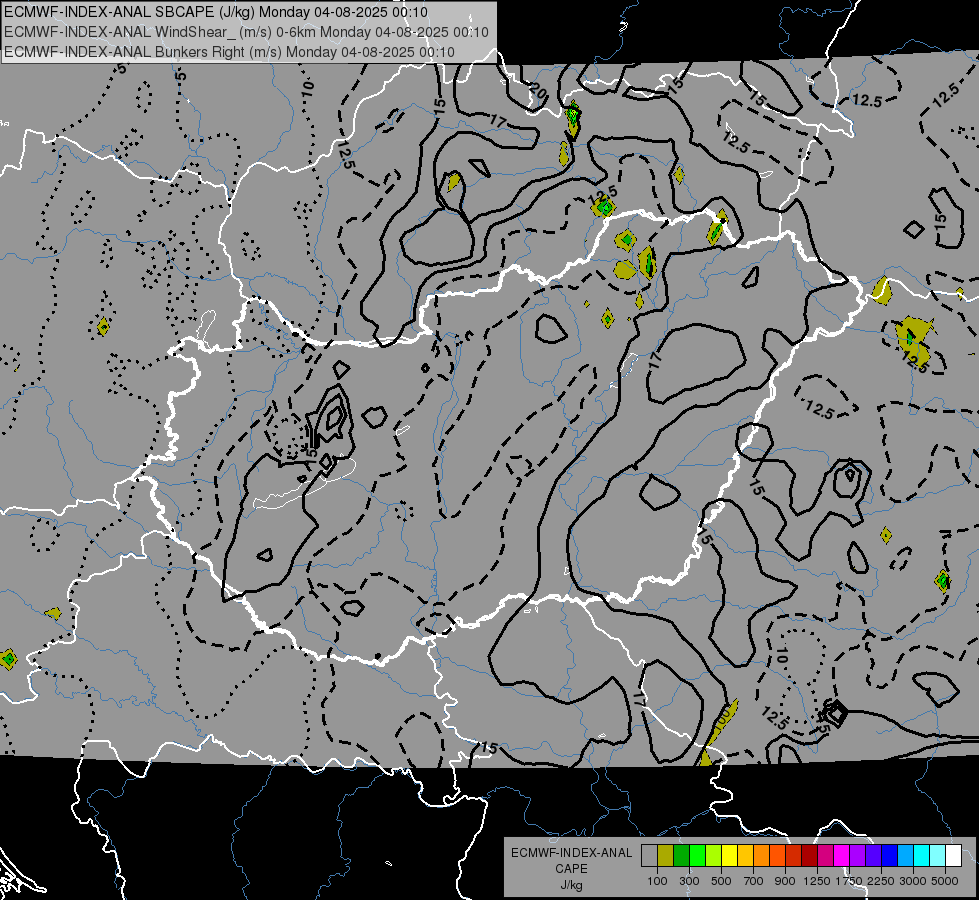Screen dimensions: 979x900
Task: Click the legend label '100'
Action: 657,881
